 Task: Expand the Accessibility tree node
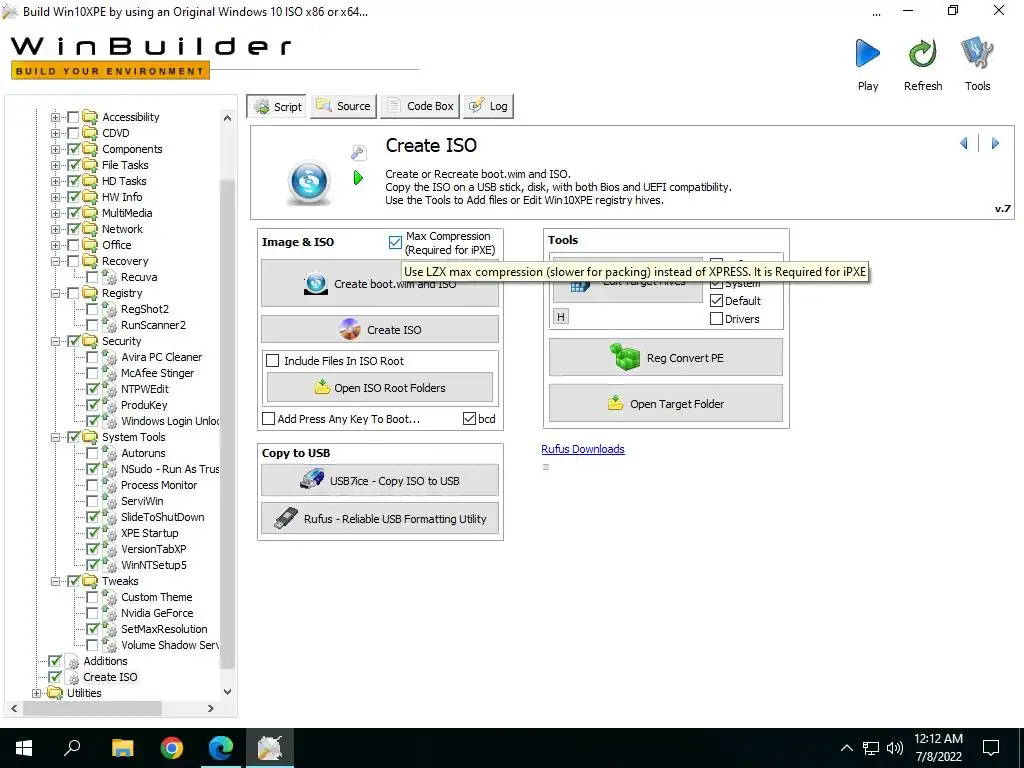tap(56, 117)
